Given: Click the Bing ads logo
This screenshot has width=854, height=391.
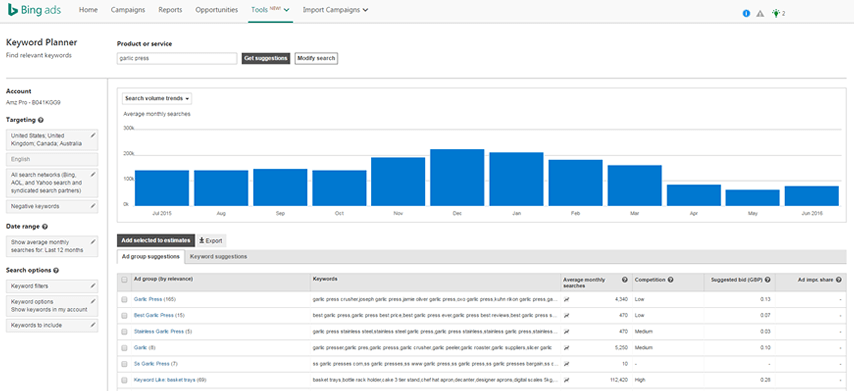Looking at the screenshot, I should [x=34, y=10].
